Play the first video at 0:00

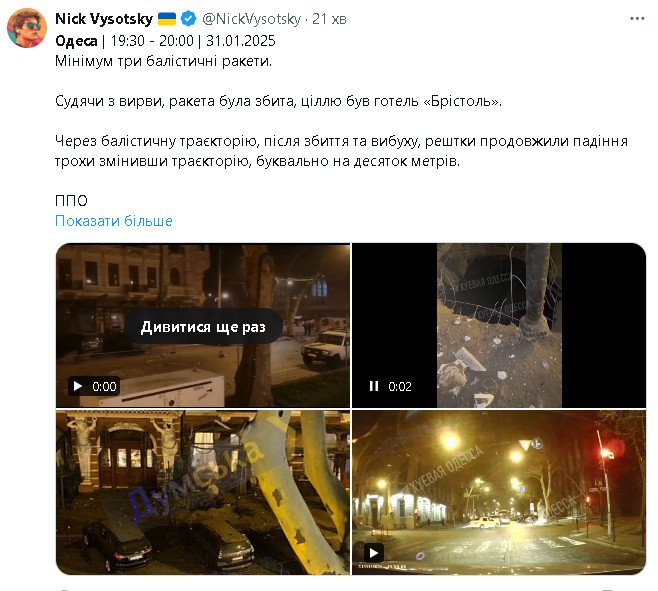click(x=78, y=386)
